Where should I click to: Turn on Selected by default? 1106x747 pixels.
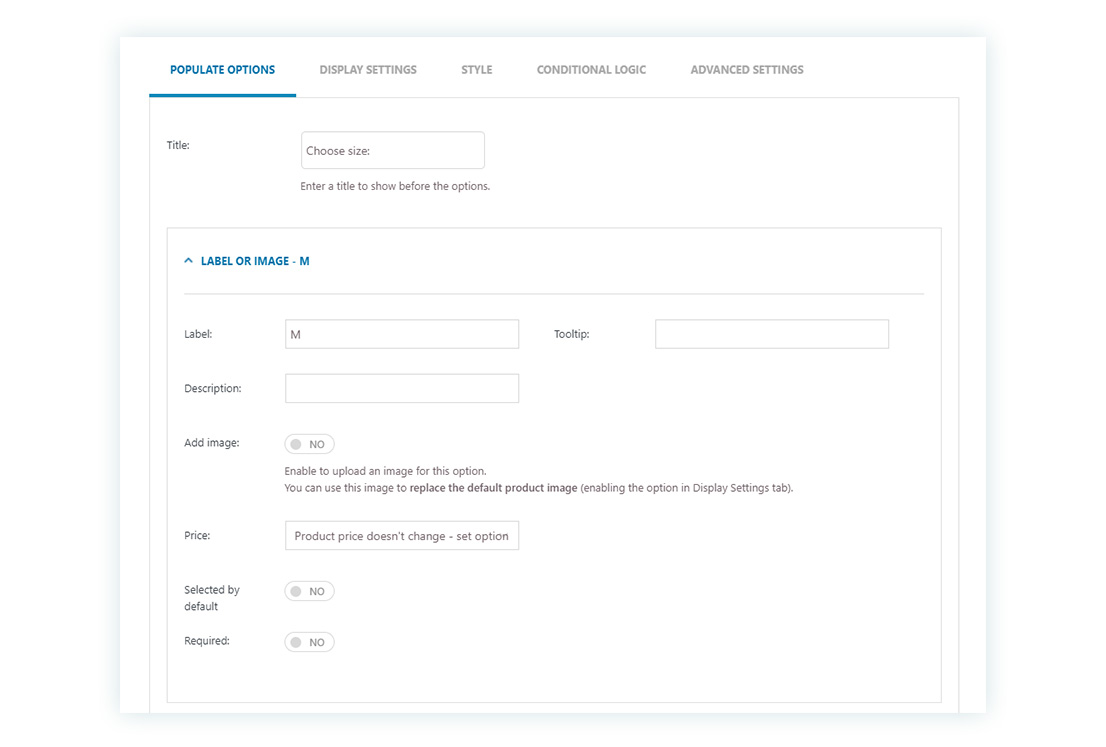pos(309,590)
